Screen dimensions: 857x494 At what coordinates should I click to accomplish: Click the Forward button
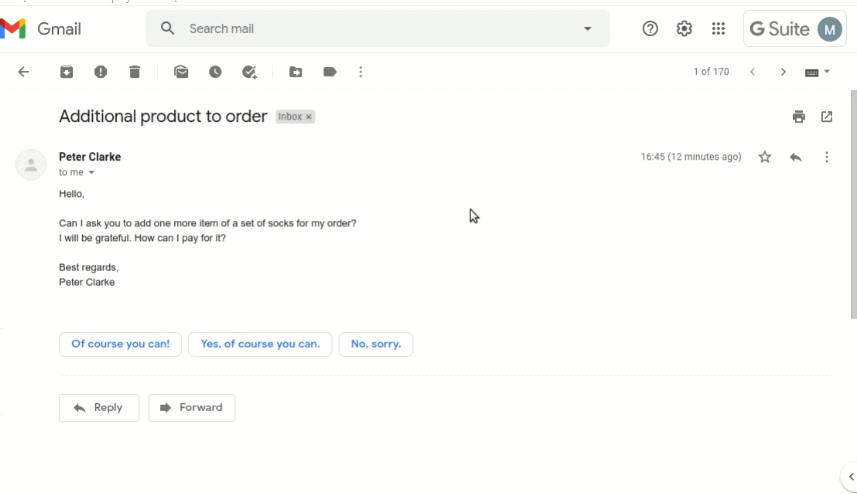coord(192,408)
